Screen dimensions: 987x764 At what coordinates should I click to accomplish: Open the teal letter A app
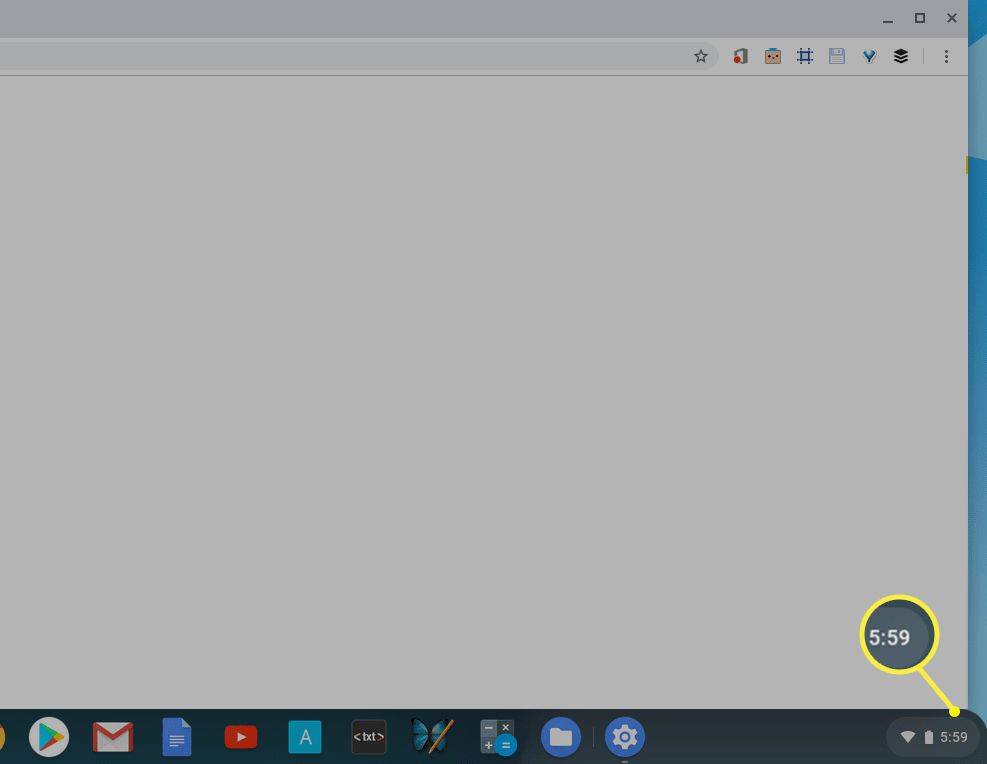click(305, 738)
